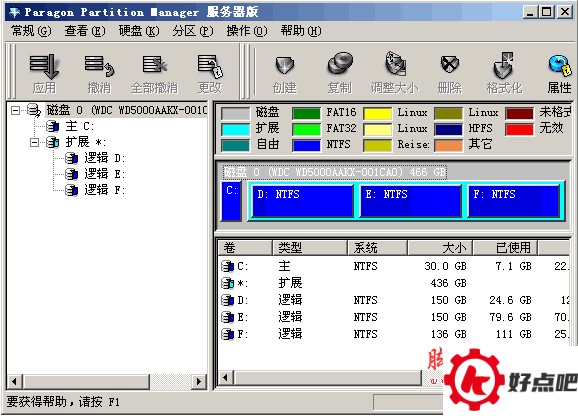The width and height of the screenshot is (578, 416).
Task: Click the 删除 (Delete) partition icon
Action: tap(450, 64)
